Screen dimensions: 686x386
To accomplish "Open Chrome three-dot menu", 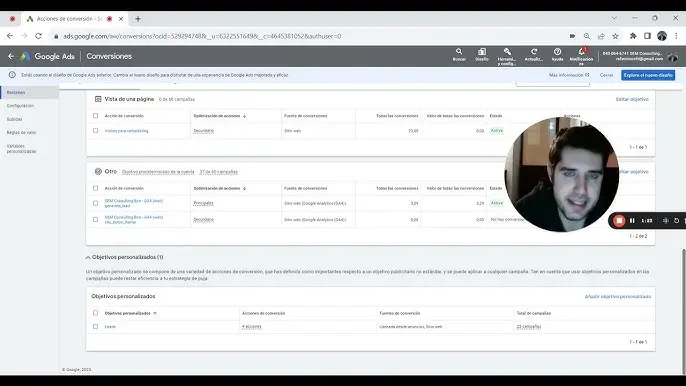I will pyautogui.click(x=676, y=36).
